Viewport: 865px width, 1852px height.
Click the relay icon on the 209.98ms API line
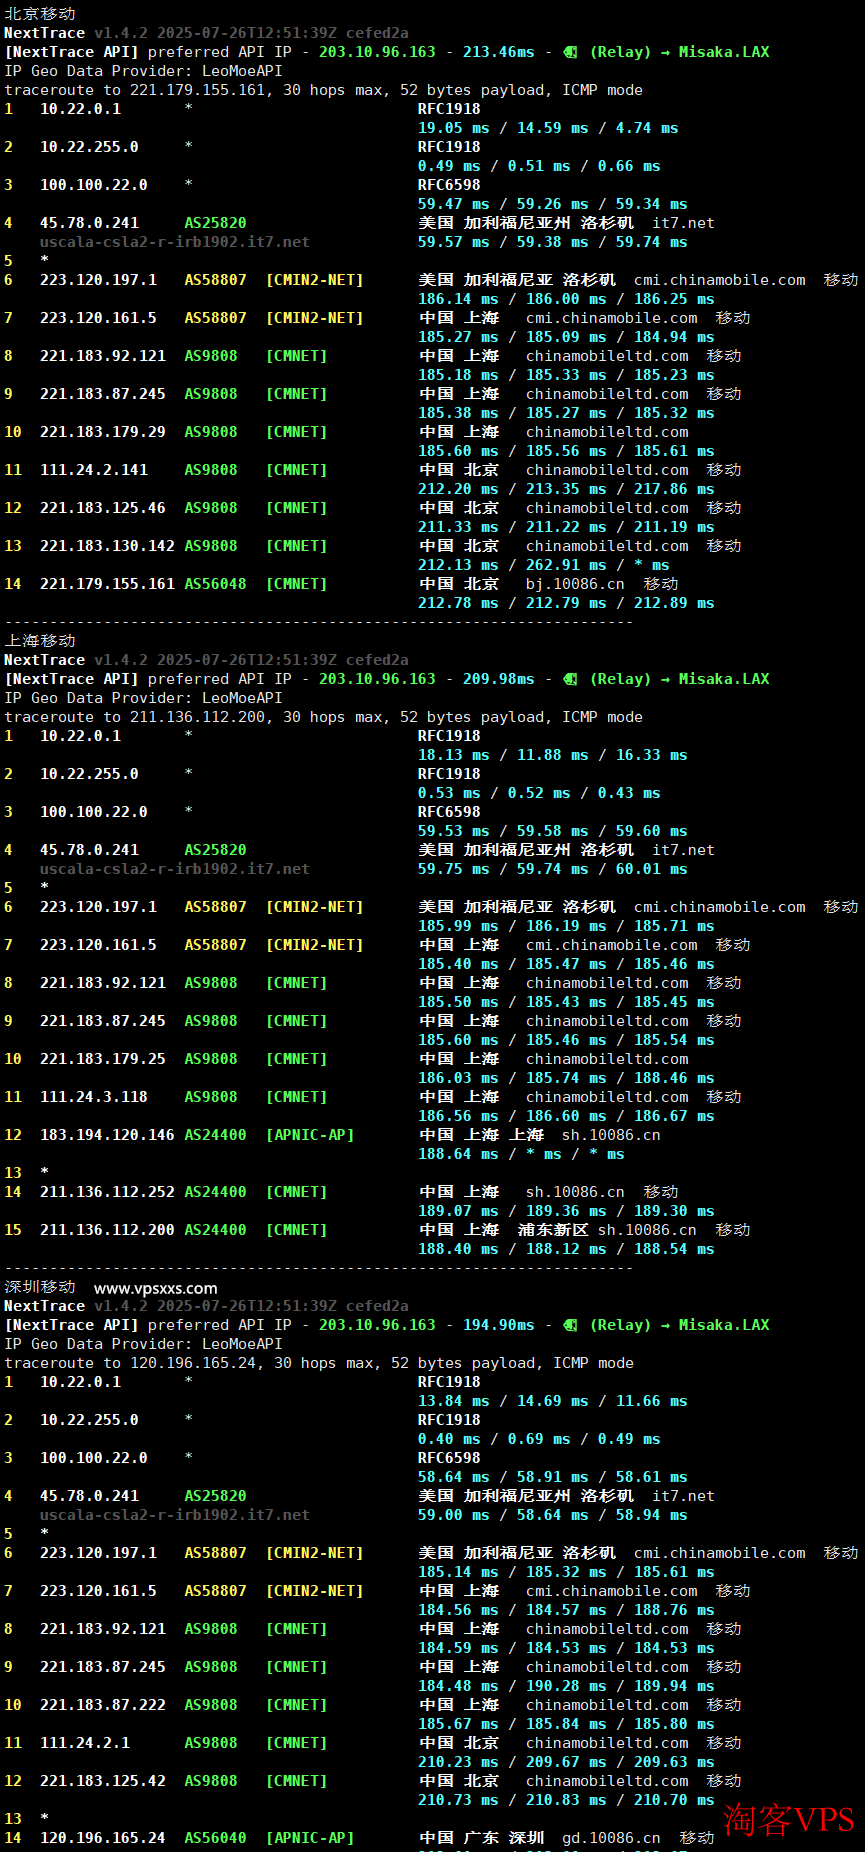570,679
